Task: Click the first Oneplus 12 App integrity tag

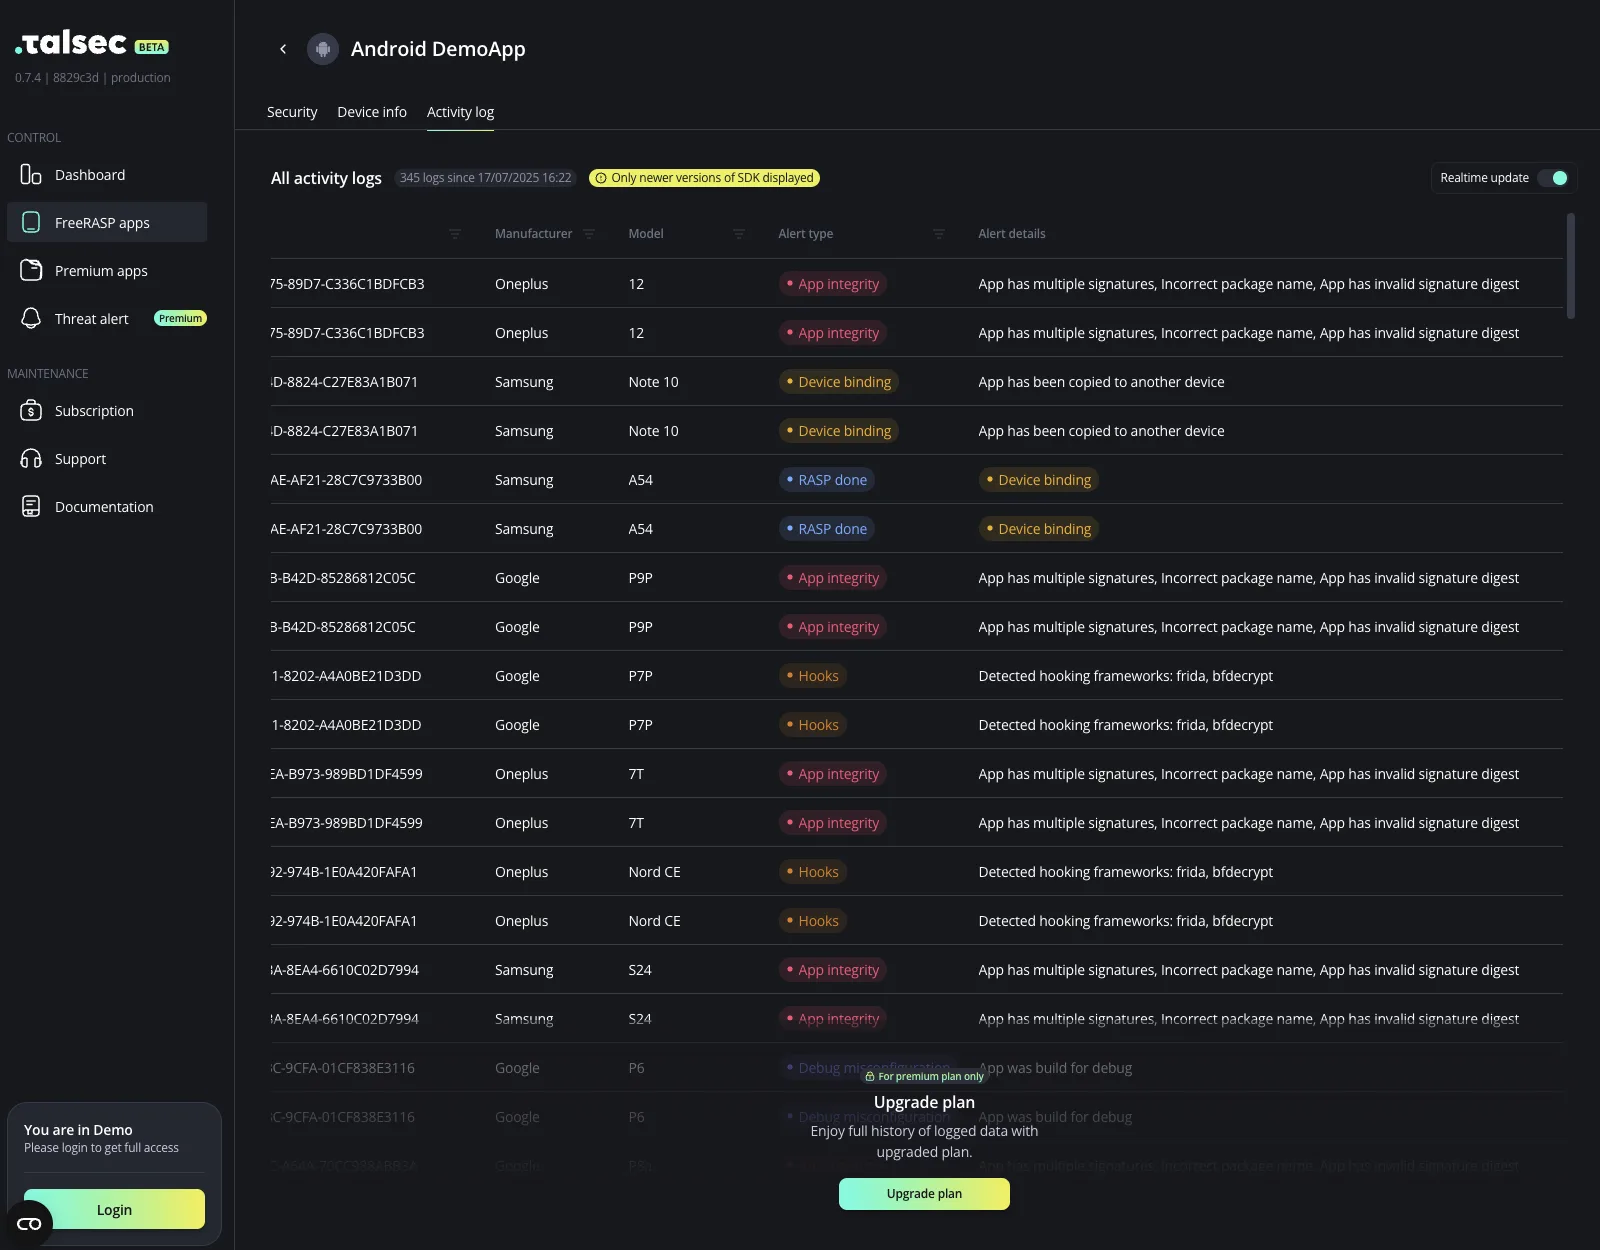Action: coord(833,284)
